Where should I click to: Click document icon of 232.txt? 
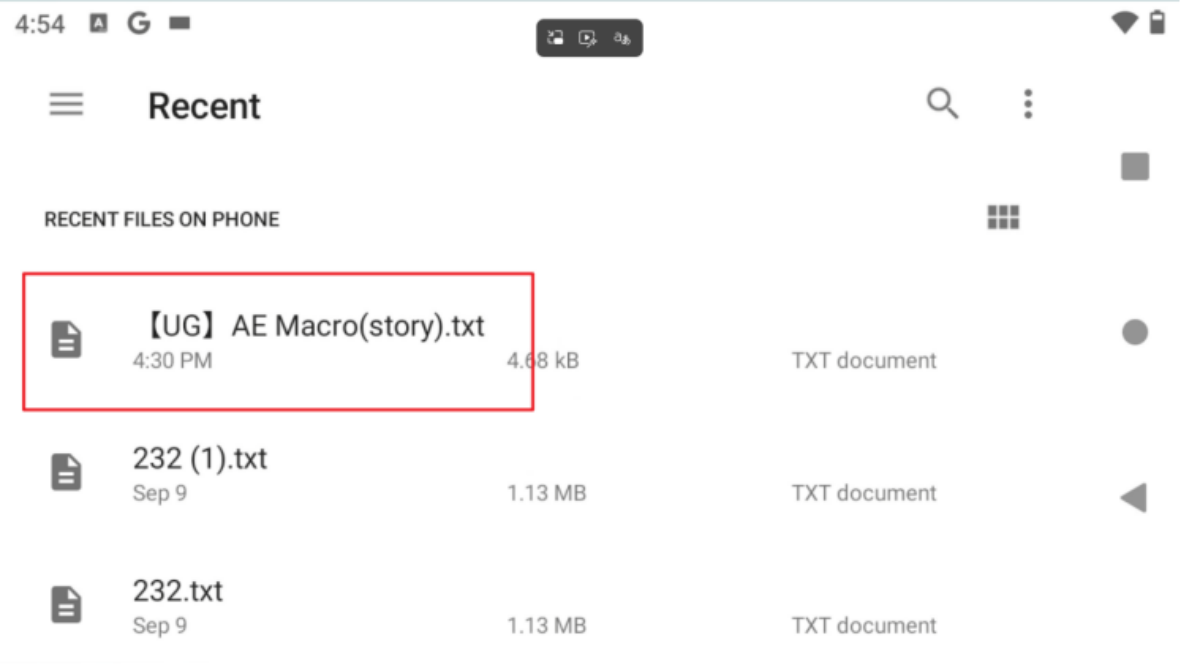[66, 605]
